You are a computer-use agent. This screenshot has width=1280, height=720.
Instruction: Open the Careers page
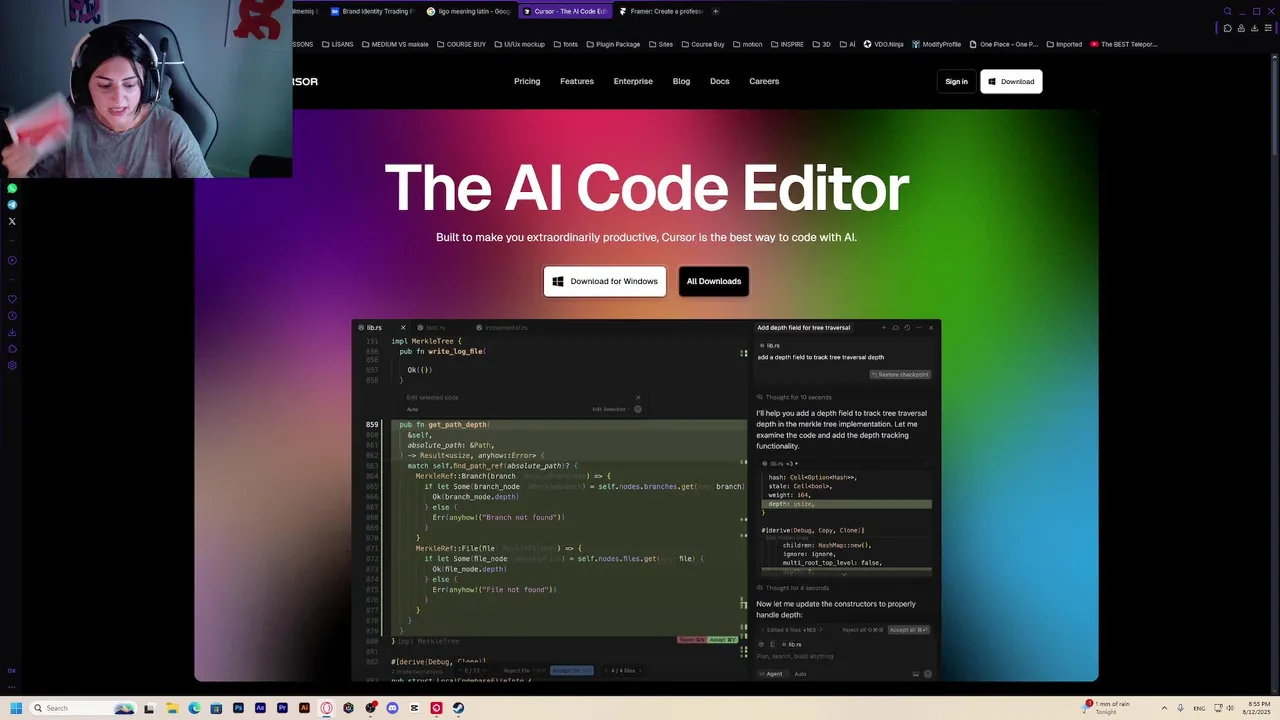coord(764,81)
